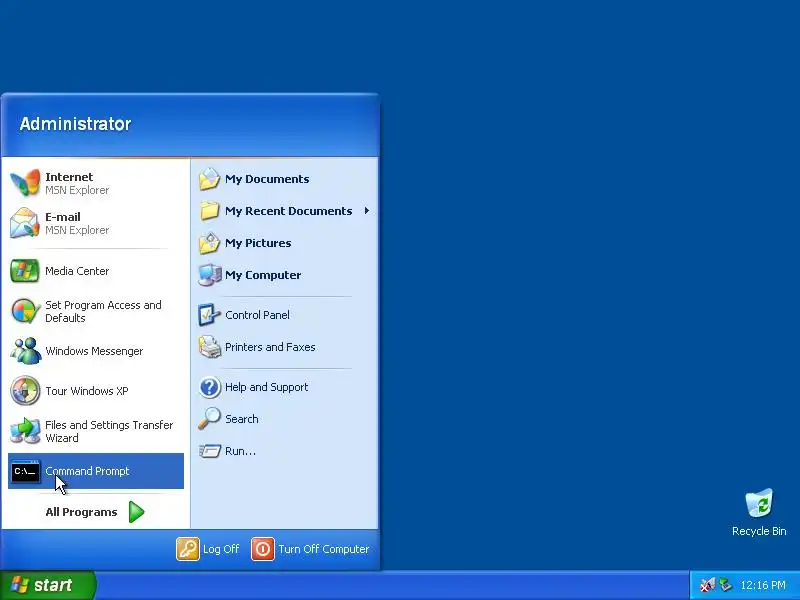Click the My Recent Documents folder icon
The image size is (800, 600).
tap(209, 211)
